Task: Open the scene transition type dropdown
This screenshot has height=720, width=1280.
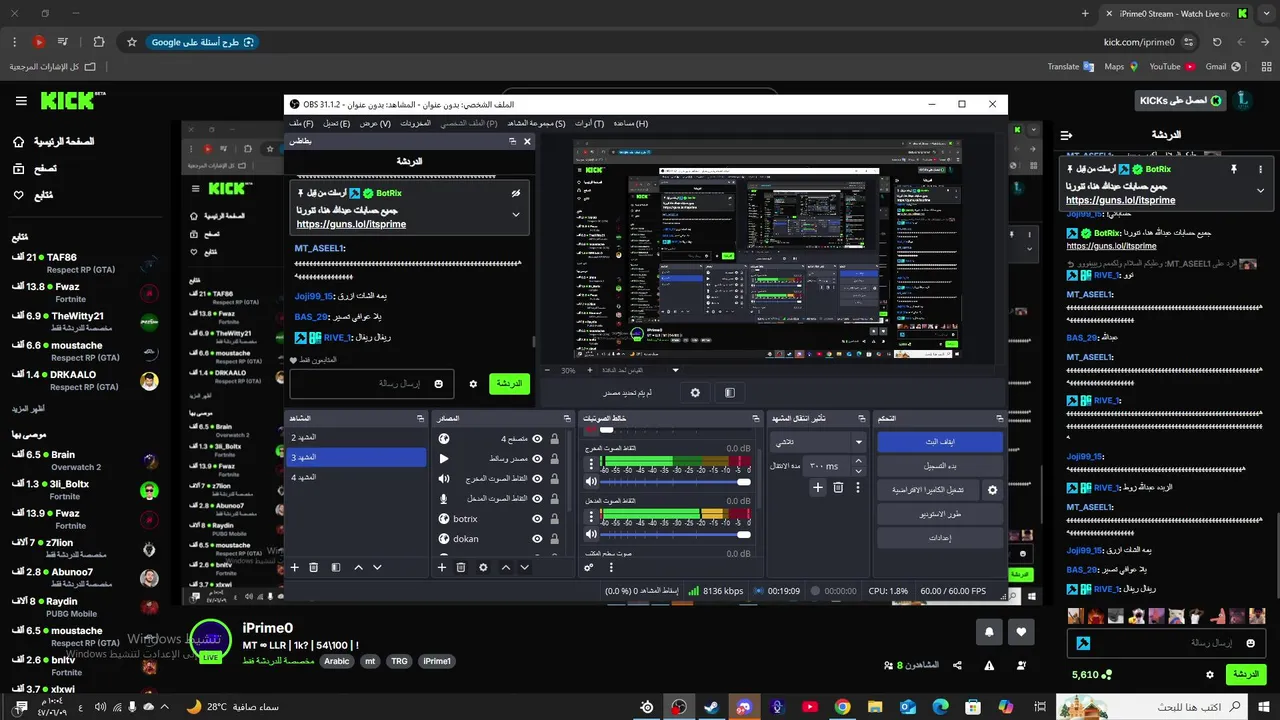Action: pyautogui.click(x=818, y=441)
